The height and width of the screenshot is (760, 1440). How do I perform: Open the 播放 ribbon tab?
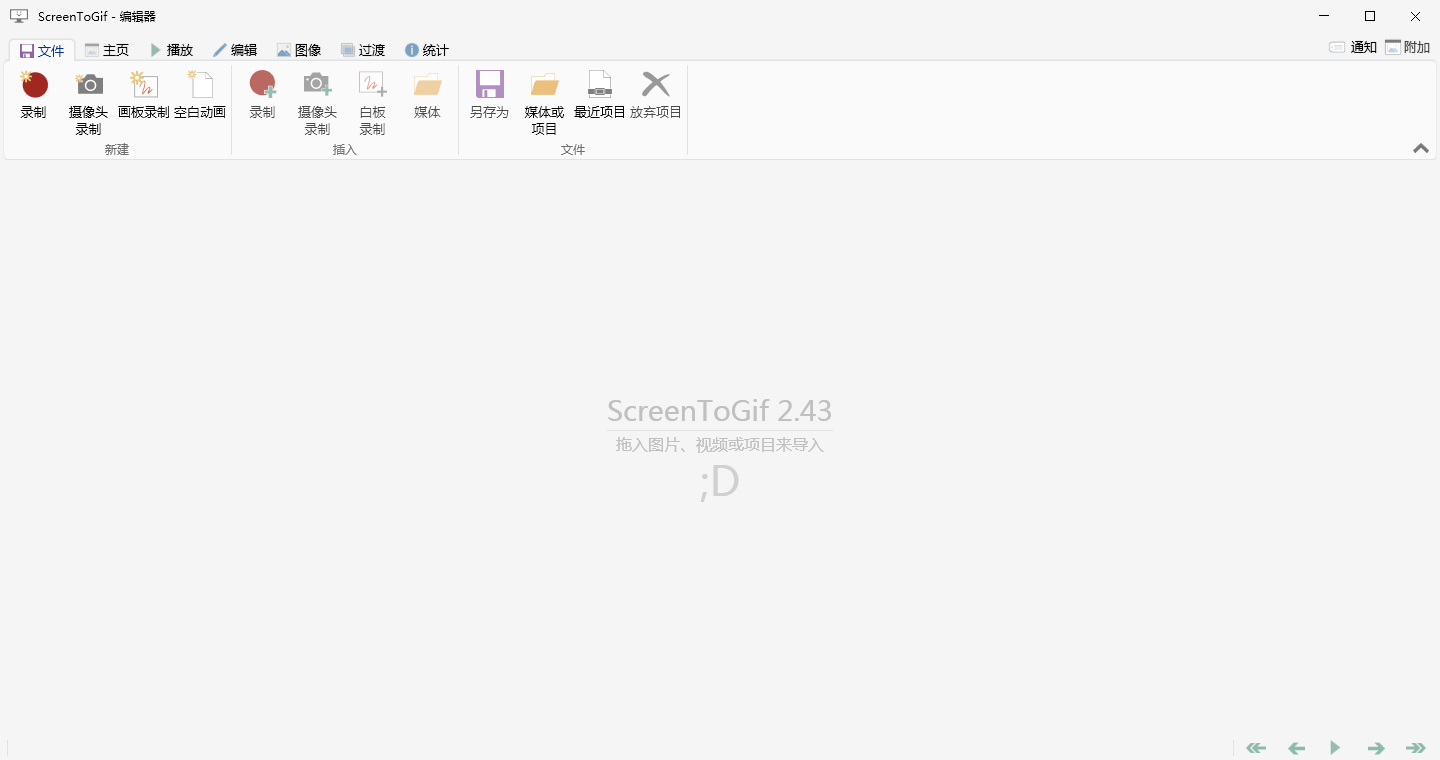[x=171, y=50]
